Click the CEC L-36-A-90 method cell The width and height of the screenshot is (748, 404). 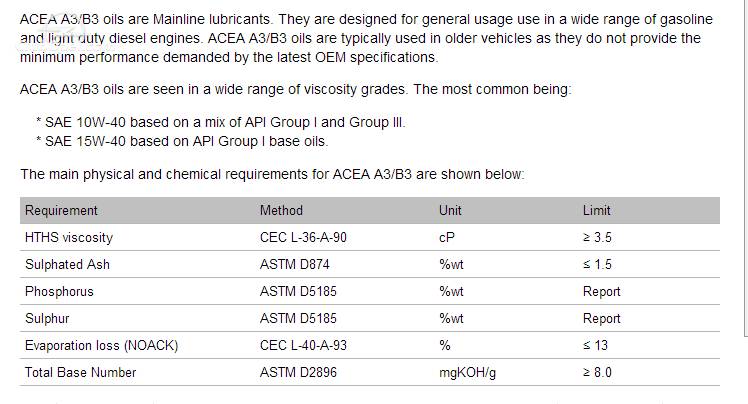pos(303,238)
